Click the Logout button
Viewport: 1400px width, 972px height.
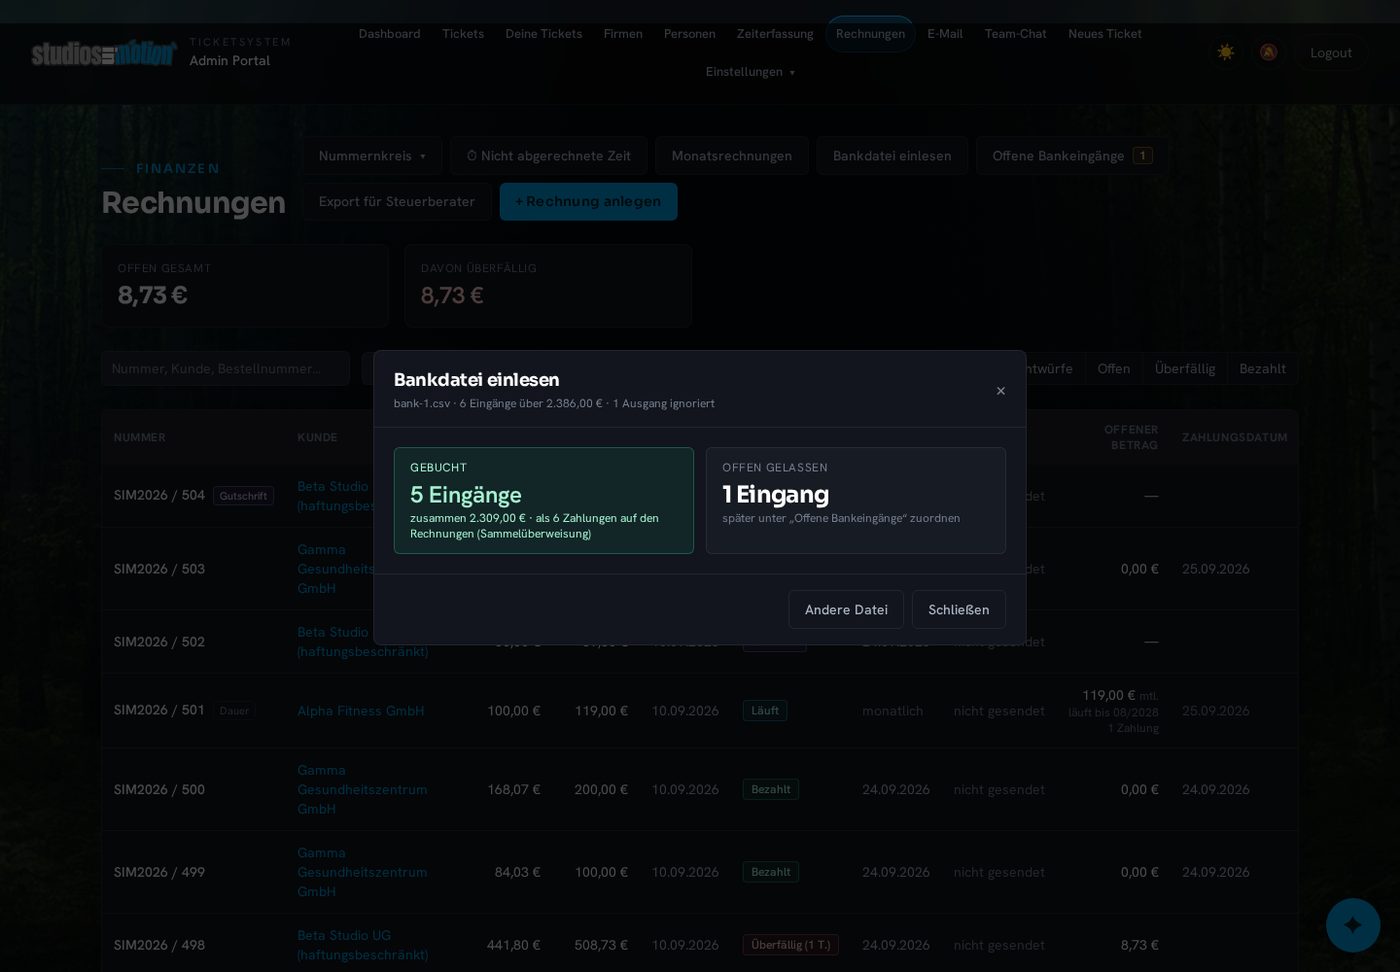pos(1331,53)
